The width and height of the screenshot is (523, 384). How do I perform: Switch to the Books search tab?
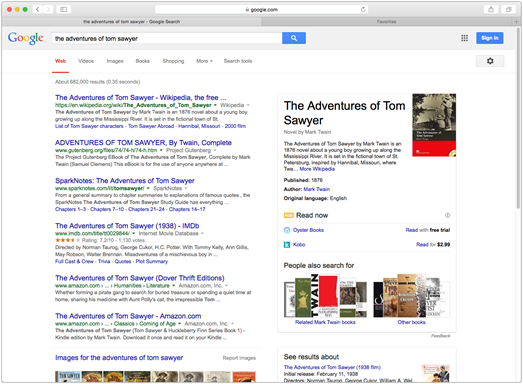142,61
